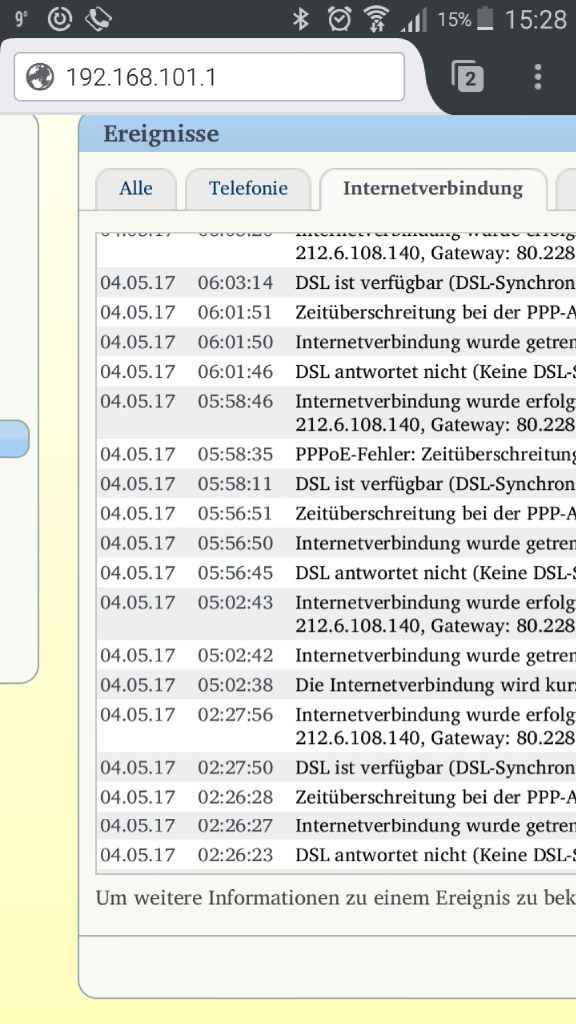Tap the phone call status icon

(98, 19)
